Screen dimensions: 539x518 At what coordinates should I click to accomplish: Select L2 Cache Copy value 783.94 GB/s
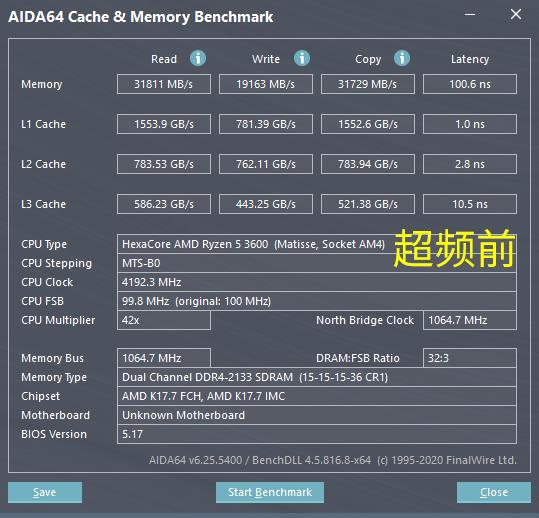pos(368,164)
